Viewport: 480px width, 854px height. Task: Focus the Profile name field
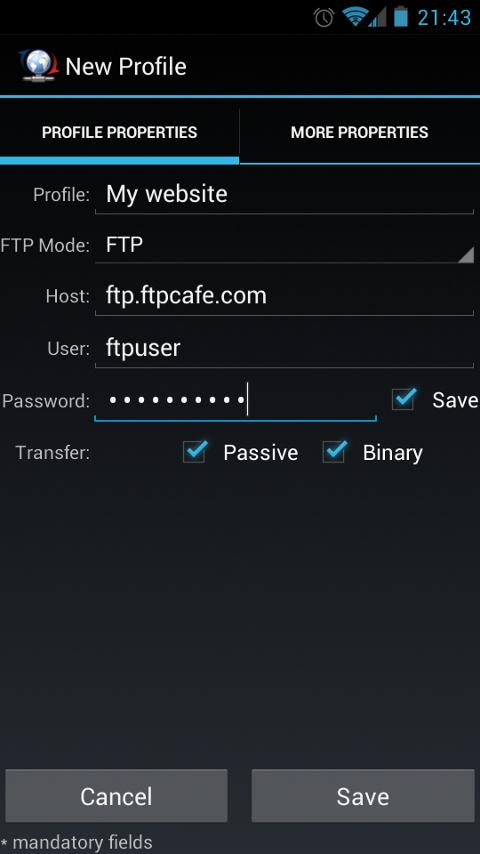(284, 195)
